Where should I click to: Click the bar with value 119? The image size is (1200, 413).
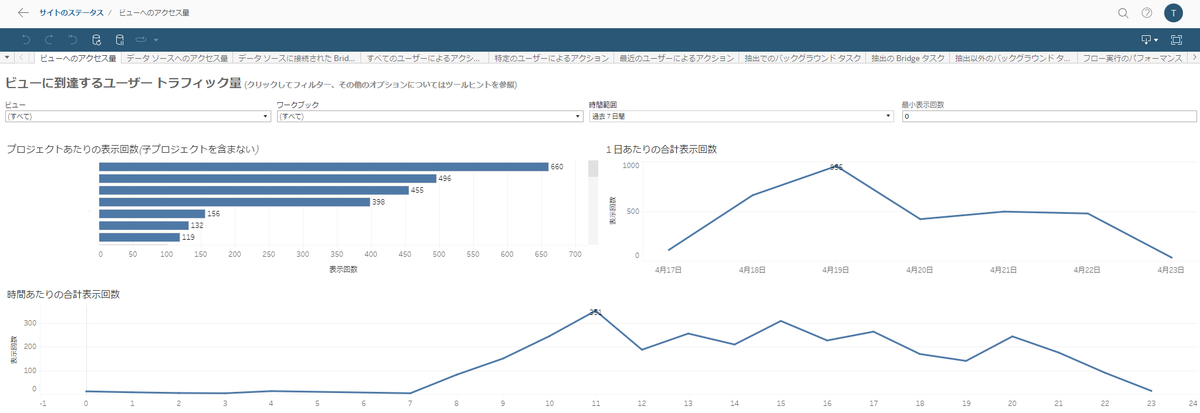click(x=140, y=237)
